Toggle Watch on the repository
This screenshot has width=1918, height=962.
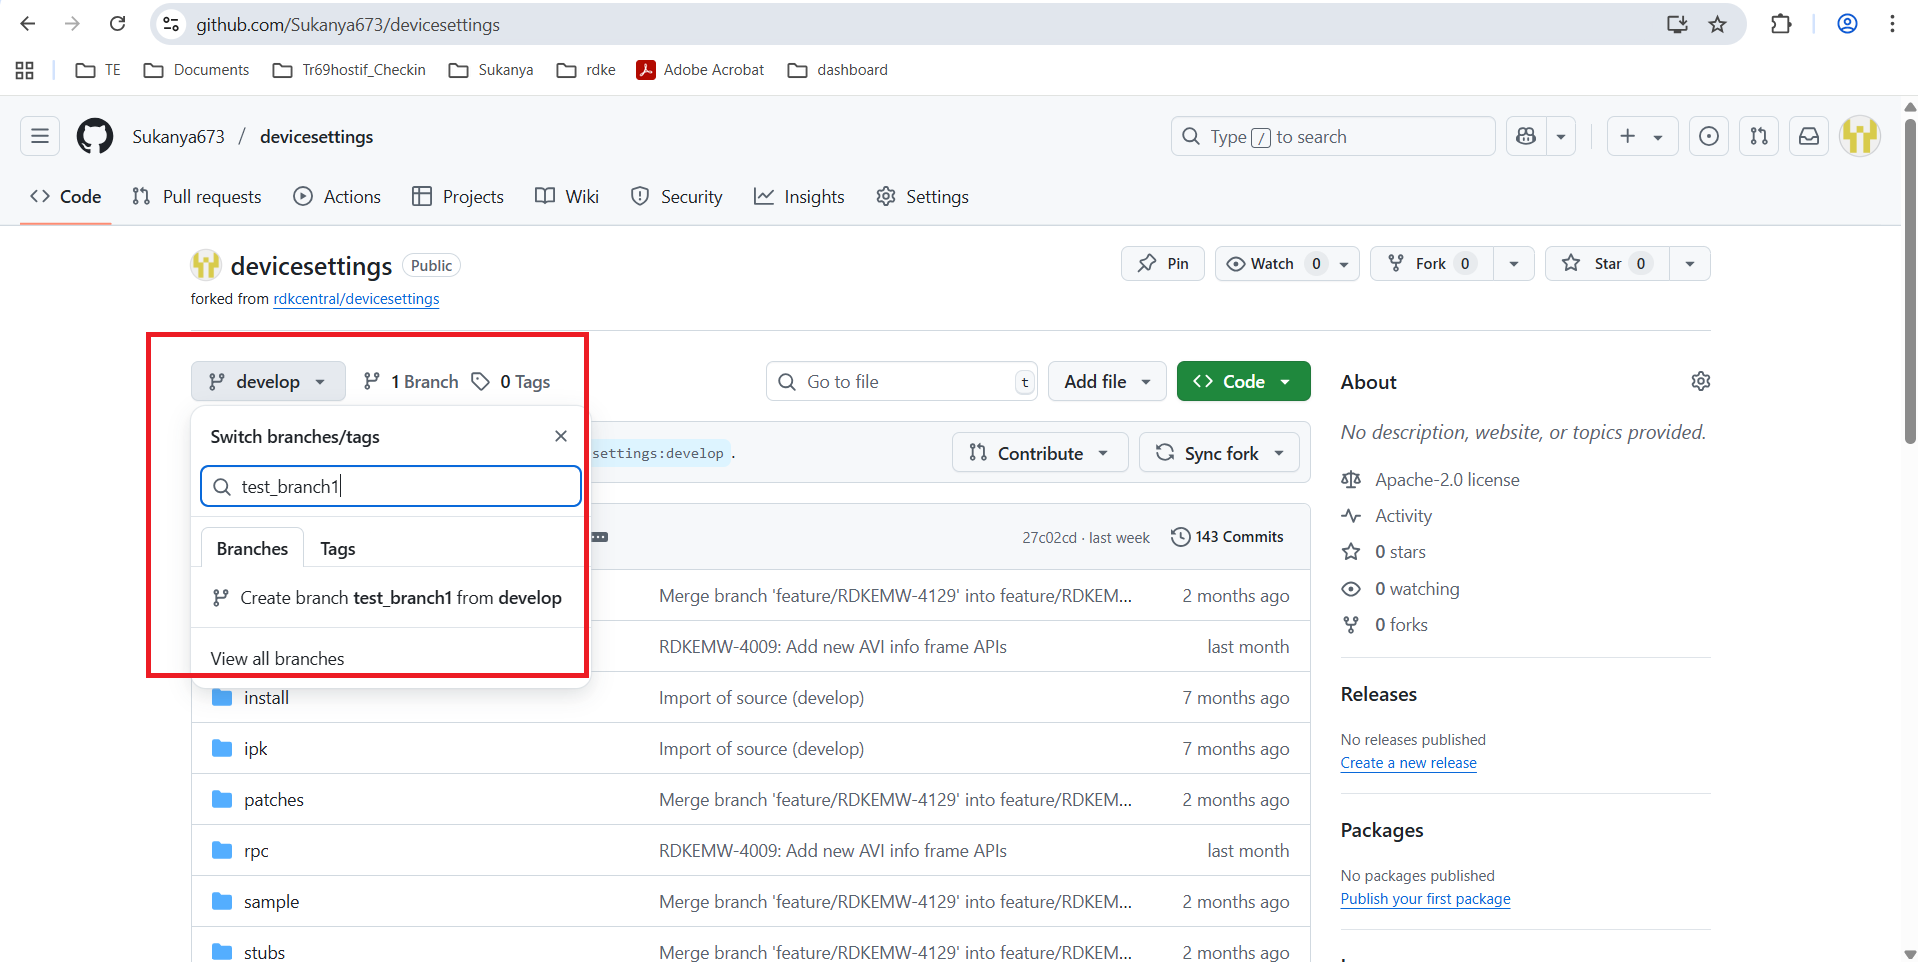coord(1261,264)
